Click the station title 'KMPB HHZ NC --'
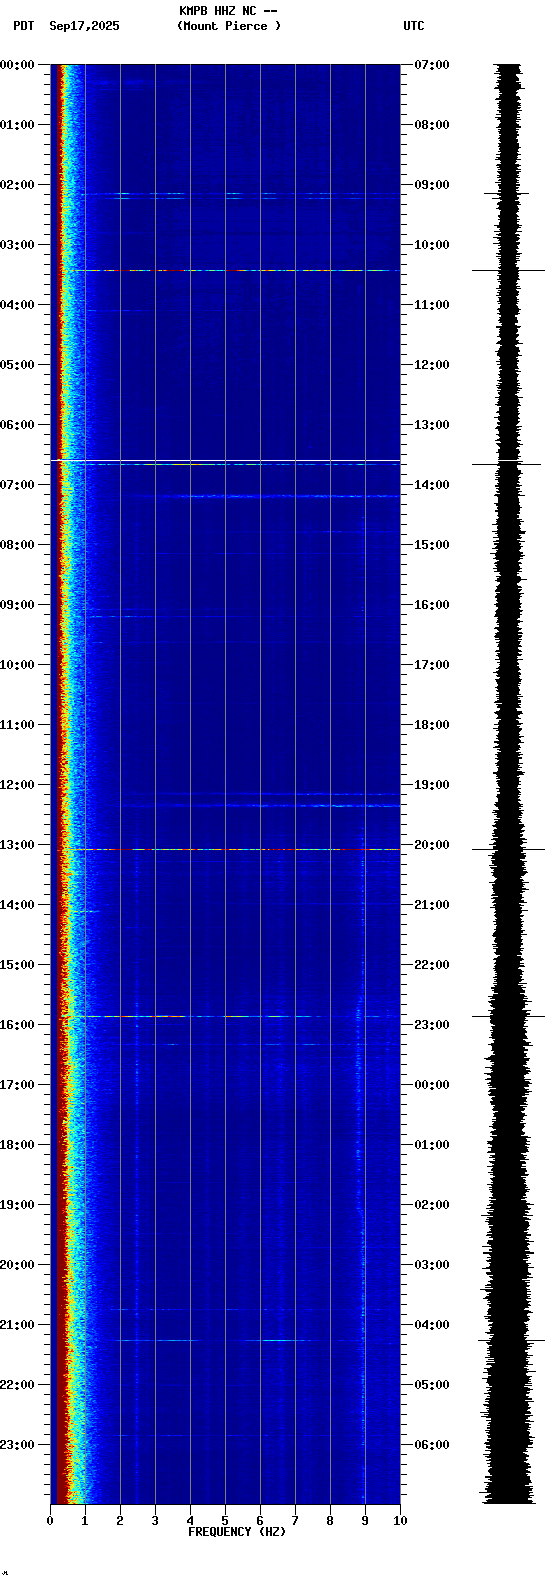 [x=228, y=11]
